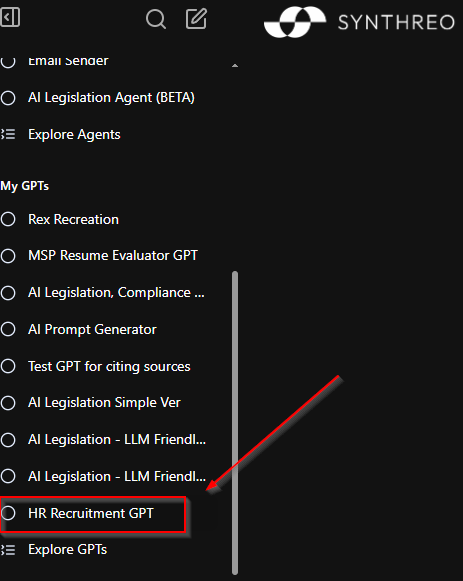This screenshot has height=581, width=463.
Task: Open the Email Sender agent
Action: coord(68,61)
